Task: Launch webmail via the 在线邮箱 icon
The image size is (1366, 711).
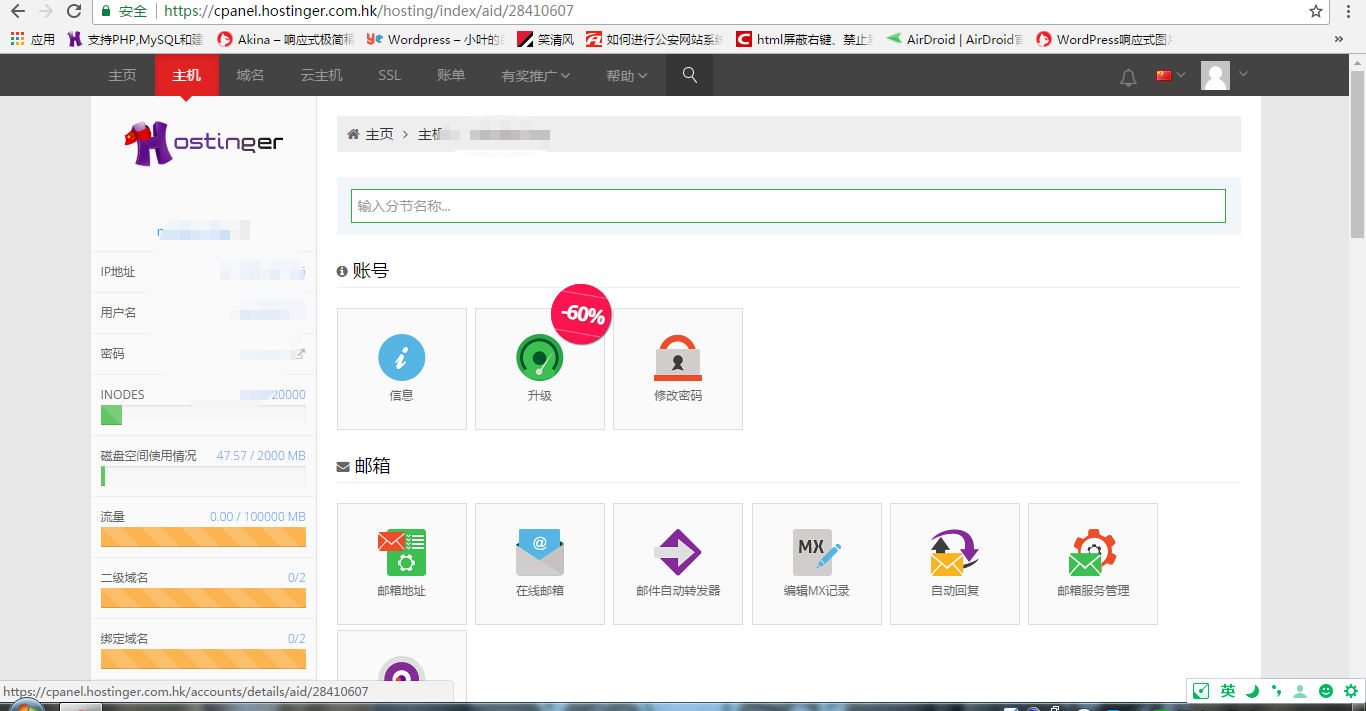Action: (x=539, y=563)
